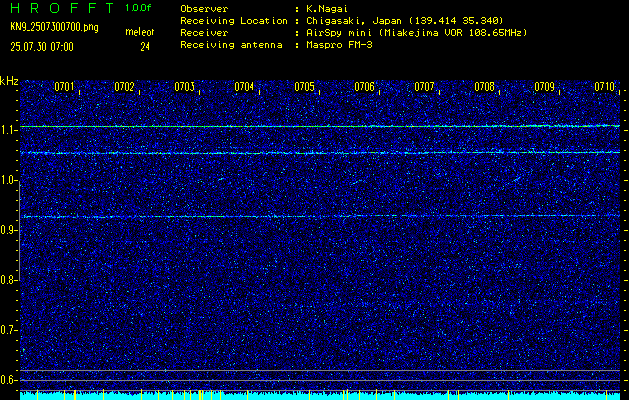The height and width of the screenshot is (400, 629).
Task: Click the 0.8 frequency axis label
Action: click(x=8, y=280)
